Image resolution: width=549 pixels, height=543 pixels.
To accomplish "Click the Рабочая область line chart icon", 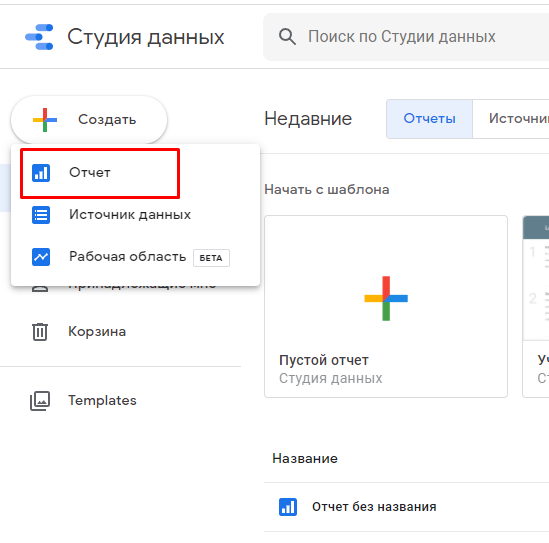I will pyautogui.click(x=41, y=257).
